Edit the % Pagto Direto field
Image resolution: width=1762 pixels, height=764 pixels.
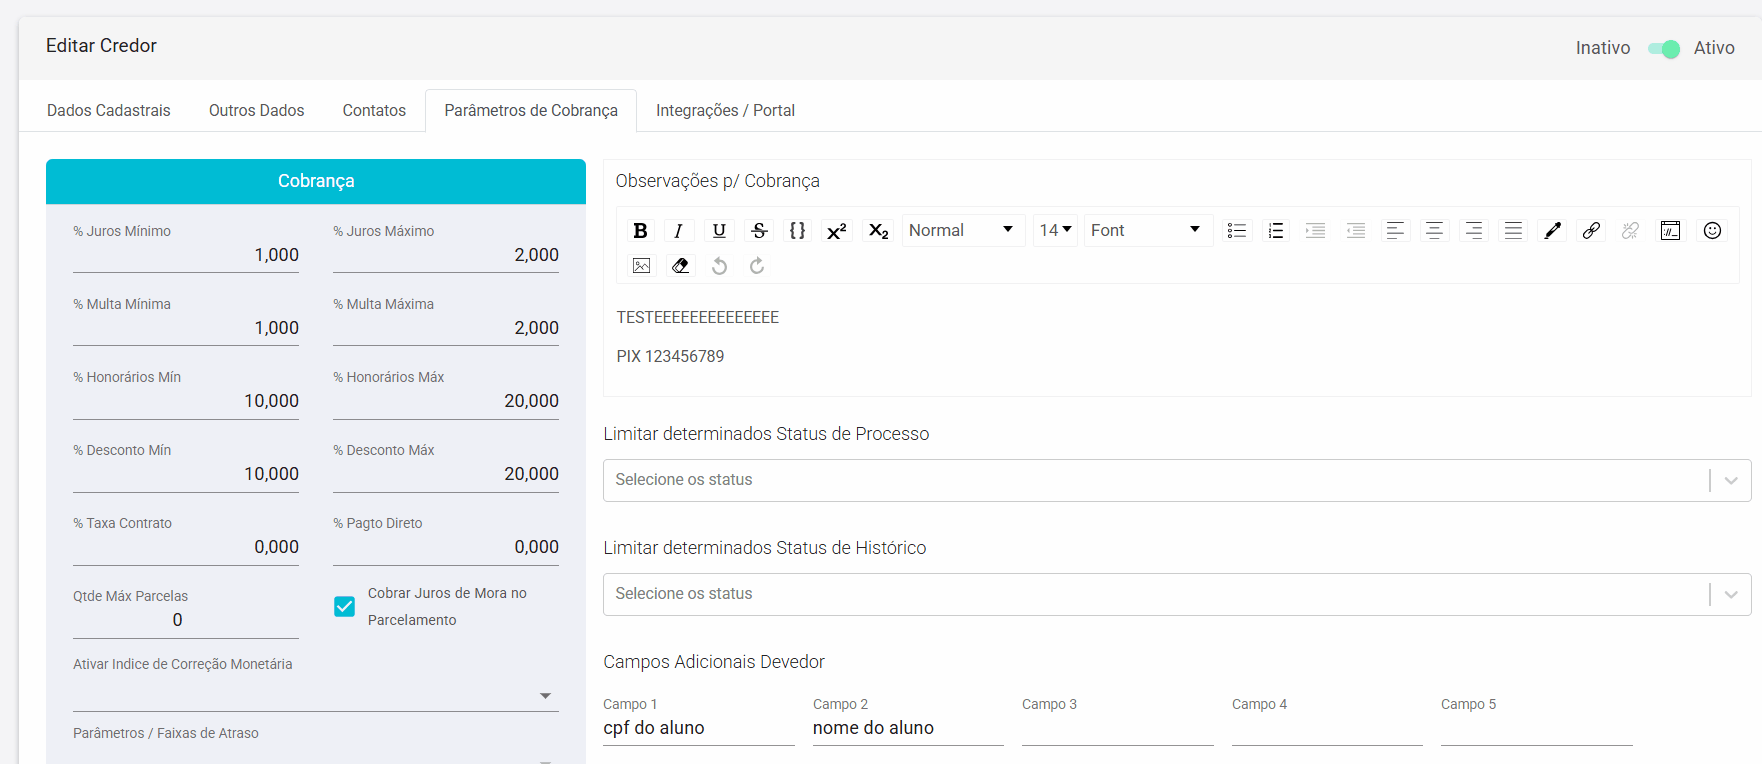point(446,548)
